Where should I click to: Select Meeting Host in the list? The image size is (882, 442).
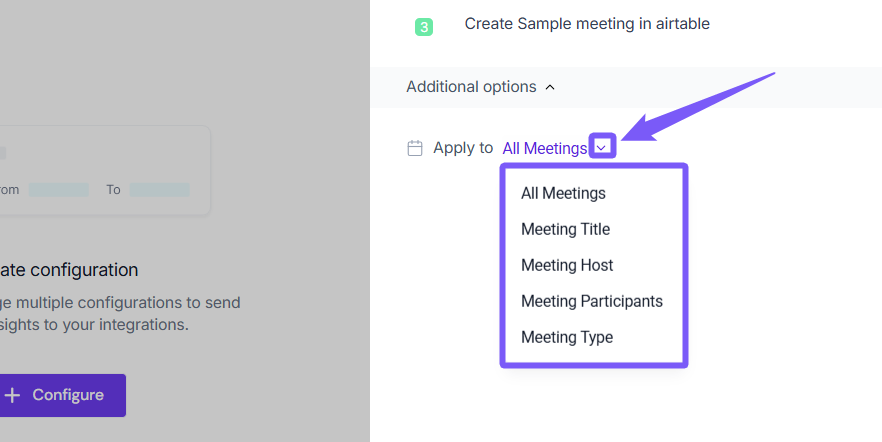(567, 265)
